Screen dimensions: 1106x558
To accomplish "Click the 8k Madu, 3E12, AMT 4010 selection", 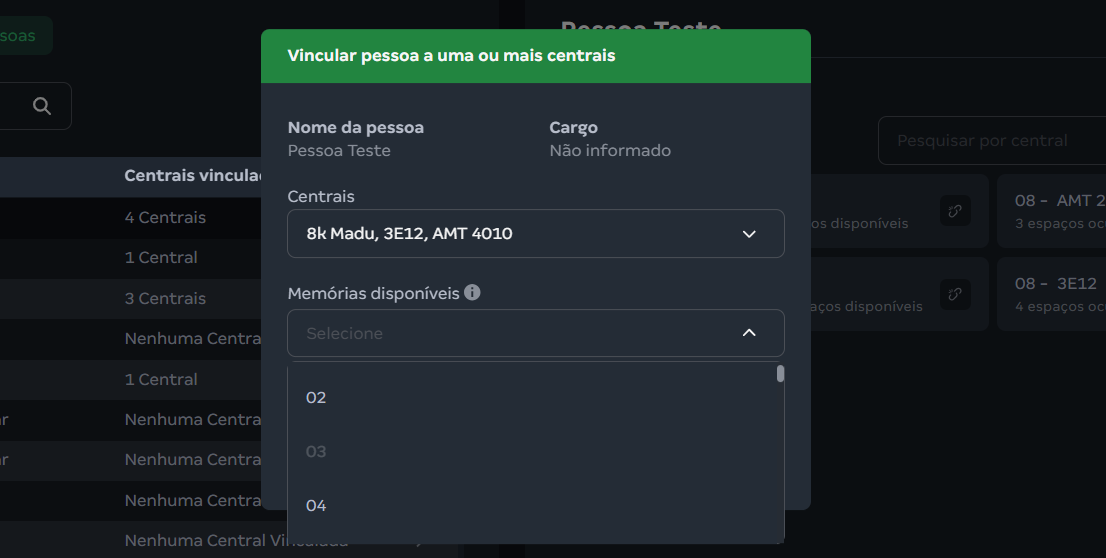I will 410,234.
